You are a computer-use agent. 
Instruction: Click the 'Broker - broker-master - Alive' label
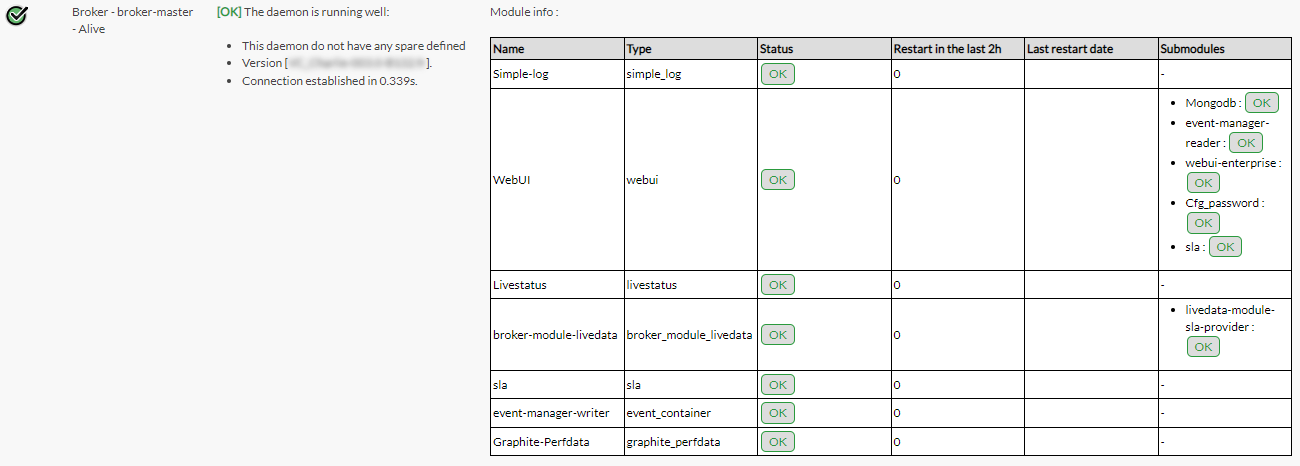(x=132, y=20)
